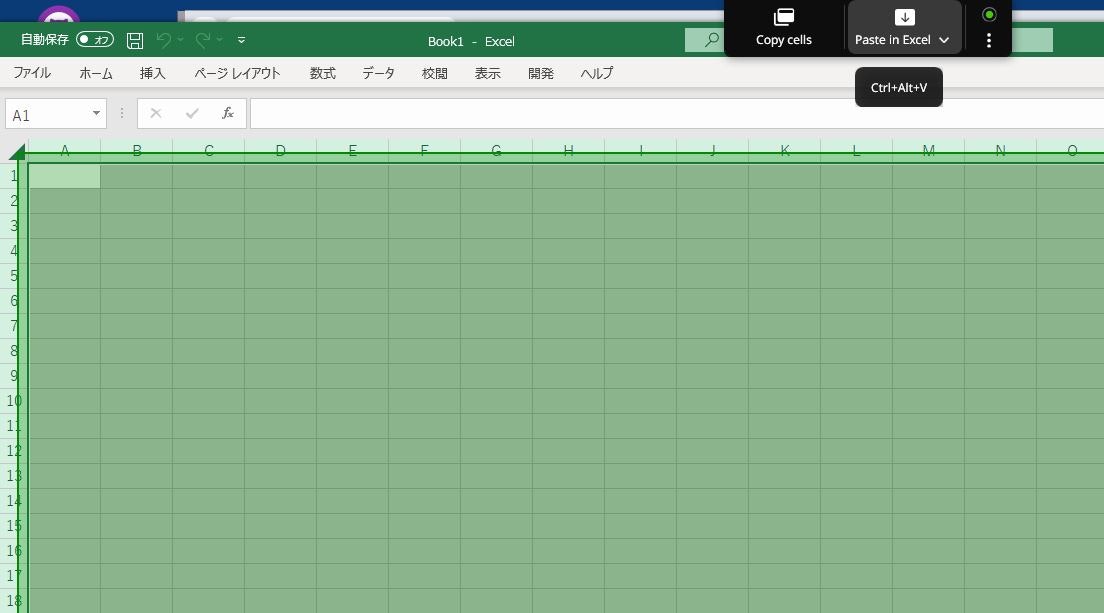1104x613 pixels.
Task: Select column M header
Action: pyautogui.click(x=928, y=150)
